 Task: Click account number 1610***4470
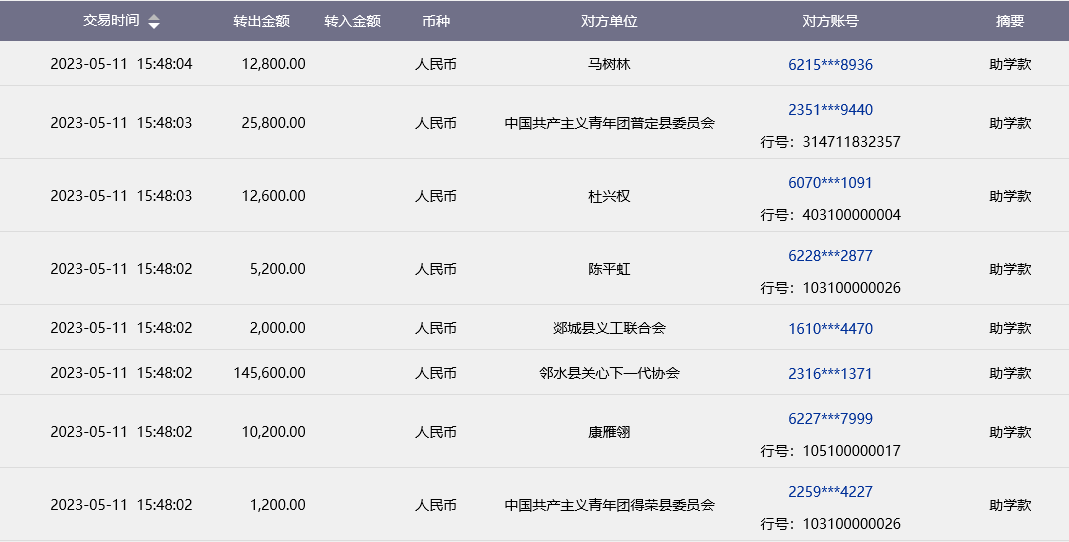830,328
